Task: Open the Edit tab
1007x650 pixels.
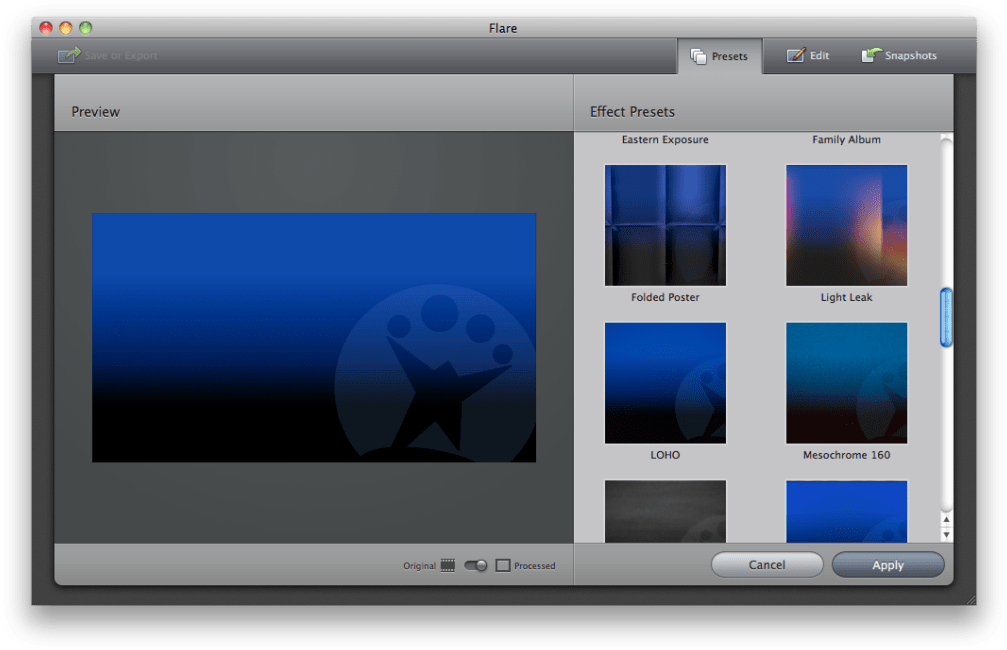Action: tap(808, 56)
